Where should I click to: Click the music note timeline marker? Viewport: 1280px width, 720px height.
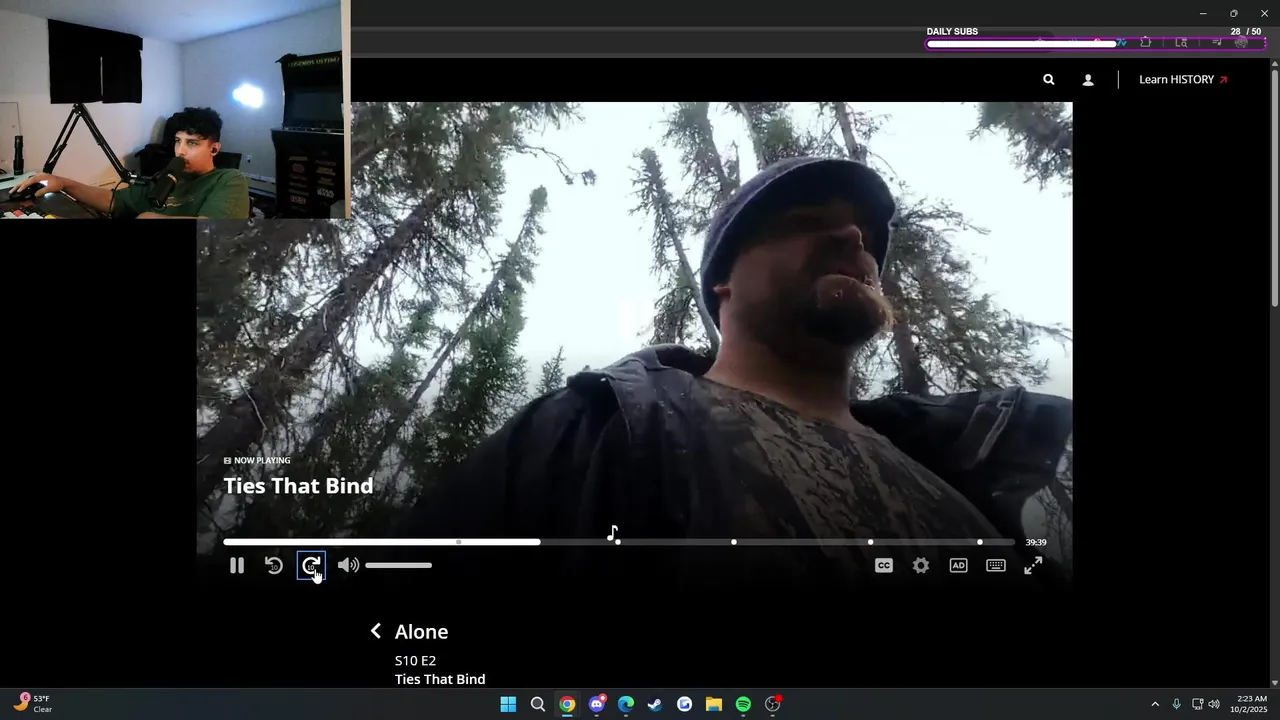pos(613,533)
